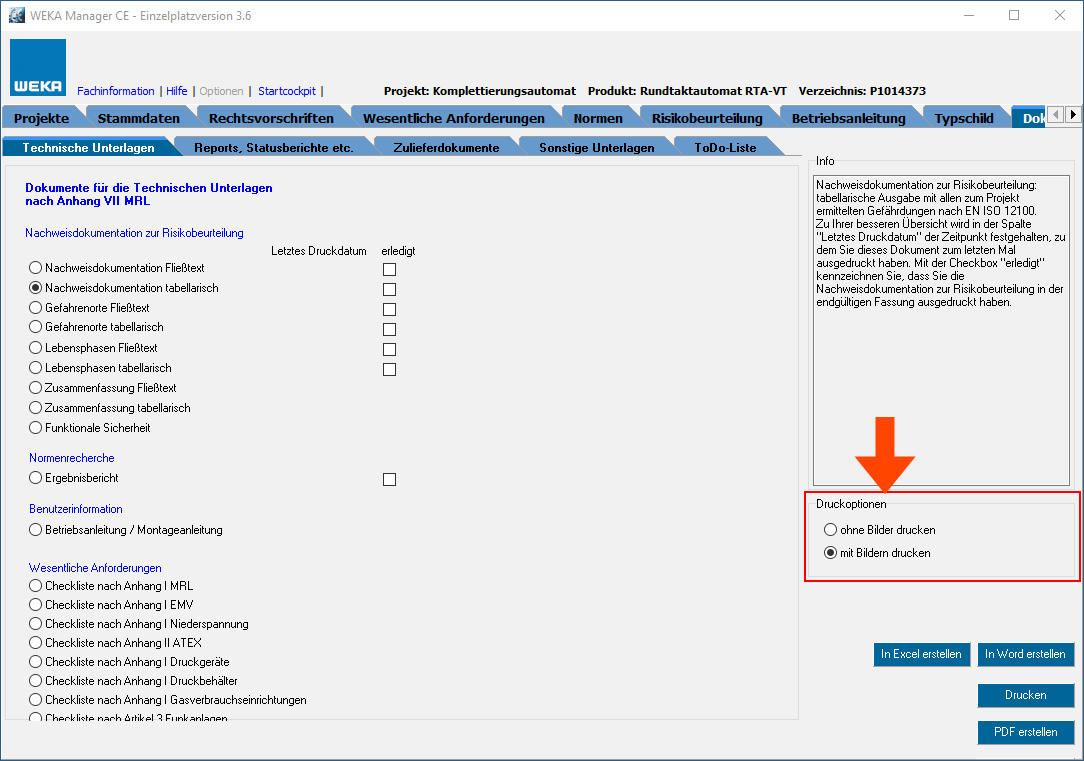The width and height of the screenshot is (1084, 761).
Task: Click the tab scroll left arrow
Action: pos(1056,115)
